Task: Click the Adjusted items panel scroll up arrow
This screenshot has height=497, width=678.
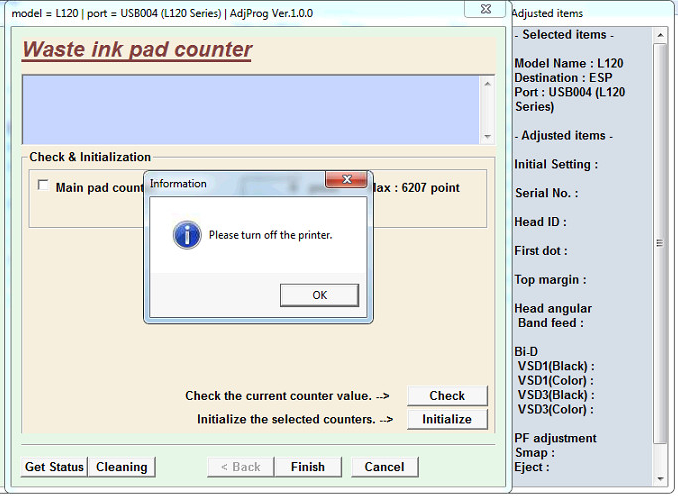Action: pyautogui.click(x=660, y=35)
